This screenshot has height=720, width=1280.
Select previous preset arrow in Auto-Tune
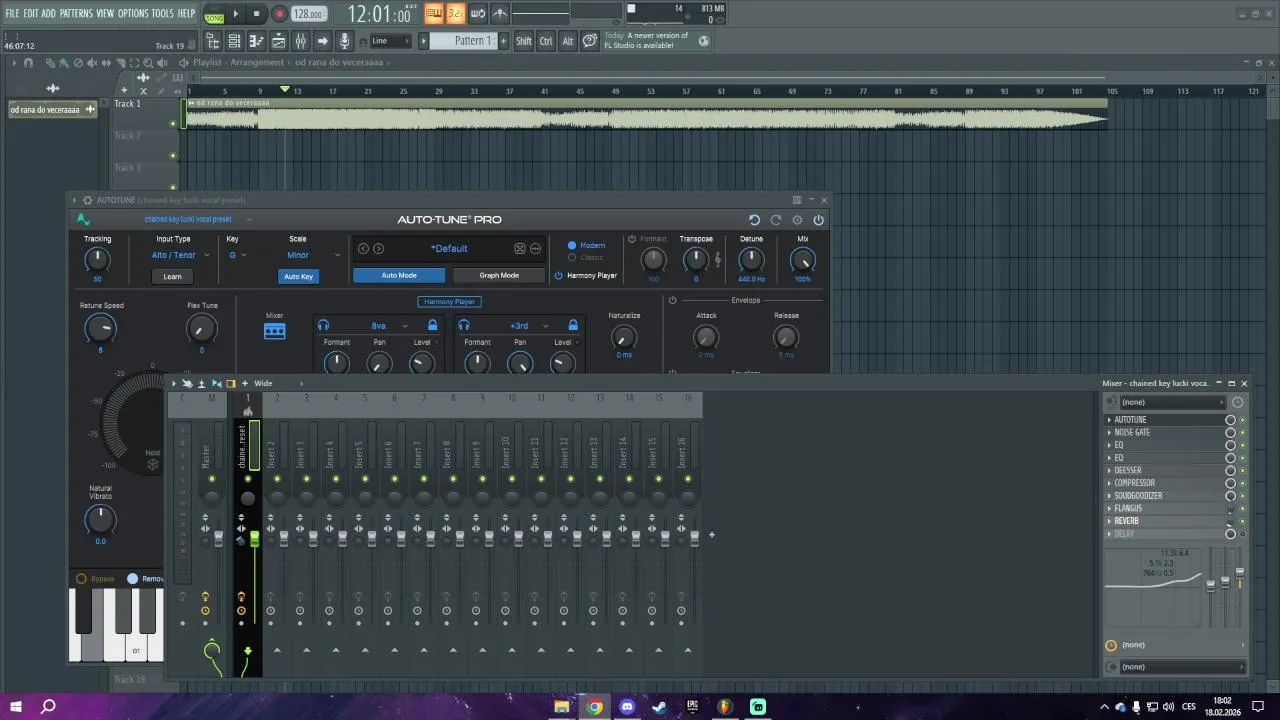(364, 249)
